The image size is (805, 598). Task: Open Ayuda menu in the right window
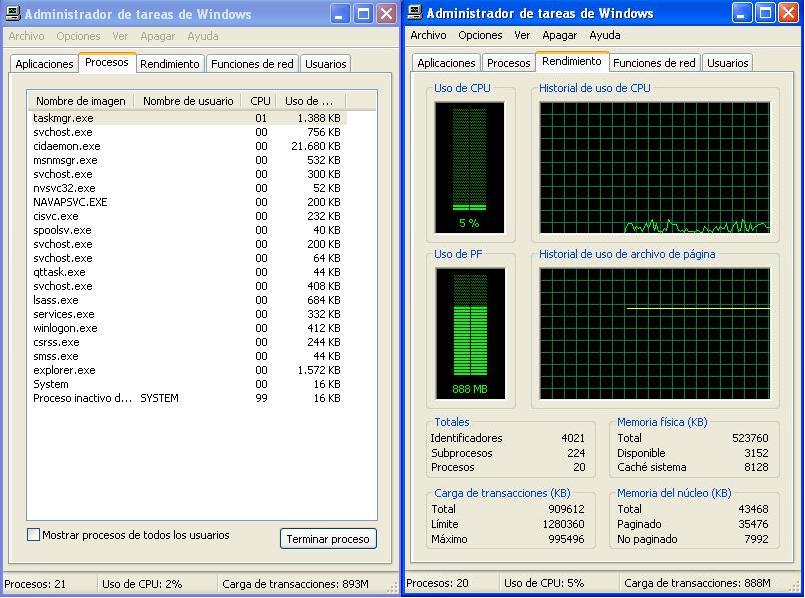tap(605, 35)
